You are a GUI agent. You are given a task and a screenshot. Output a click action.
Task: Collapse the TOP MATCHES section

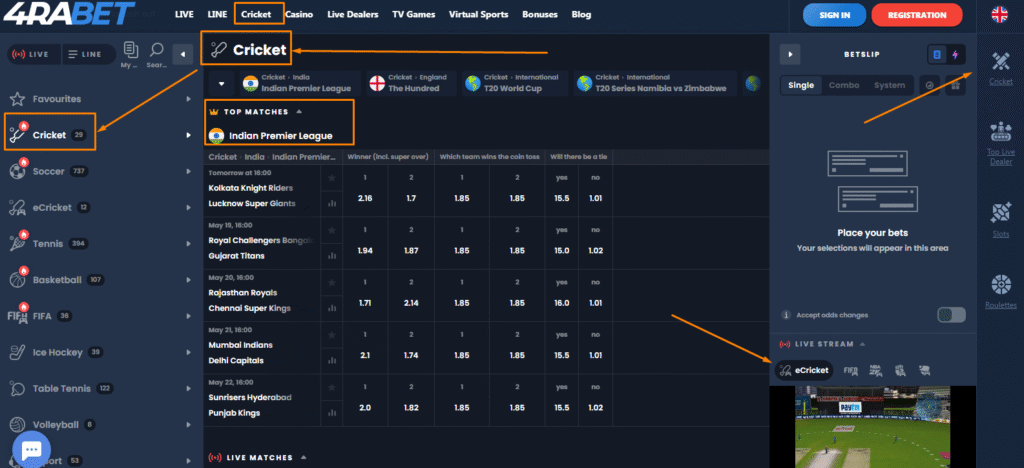coord(300,112)
